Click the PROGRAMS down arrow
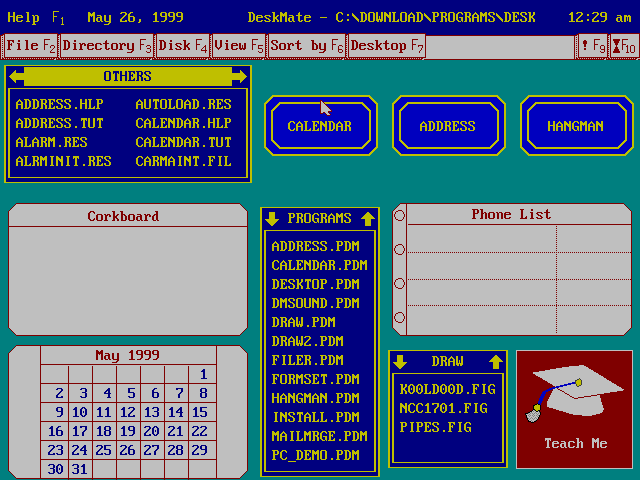Screen dimensions: 640x480 click(272, 219)
